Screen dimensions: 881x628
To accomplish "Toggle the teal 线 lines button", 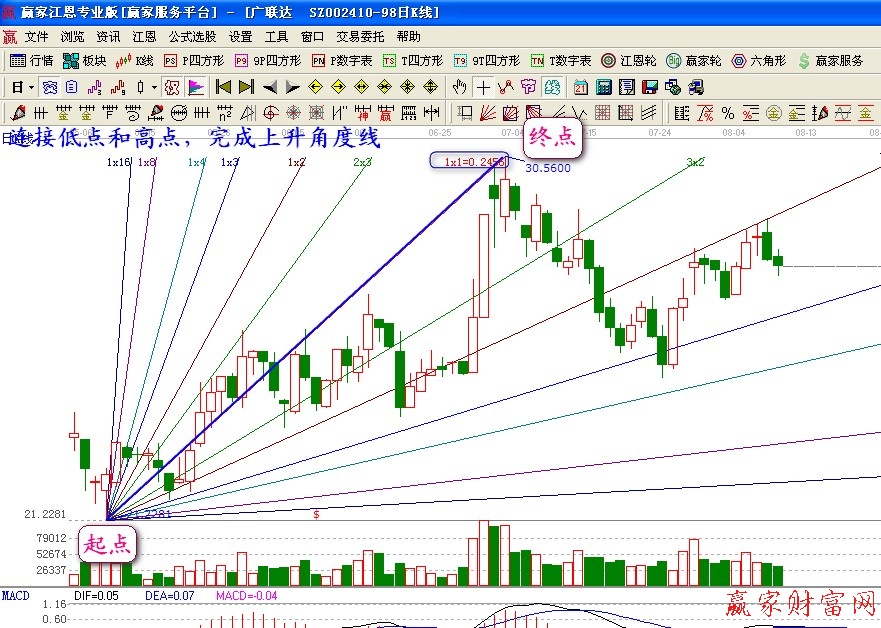I will tap(552, 87).
